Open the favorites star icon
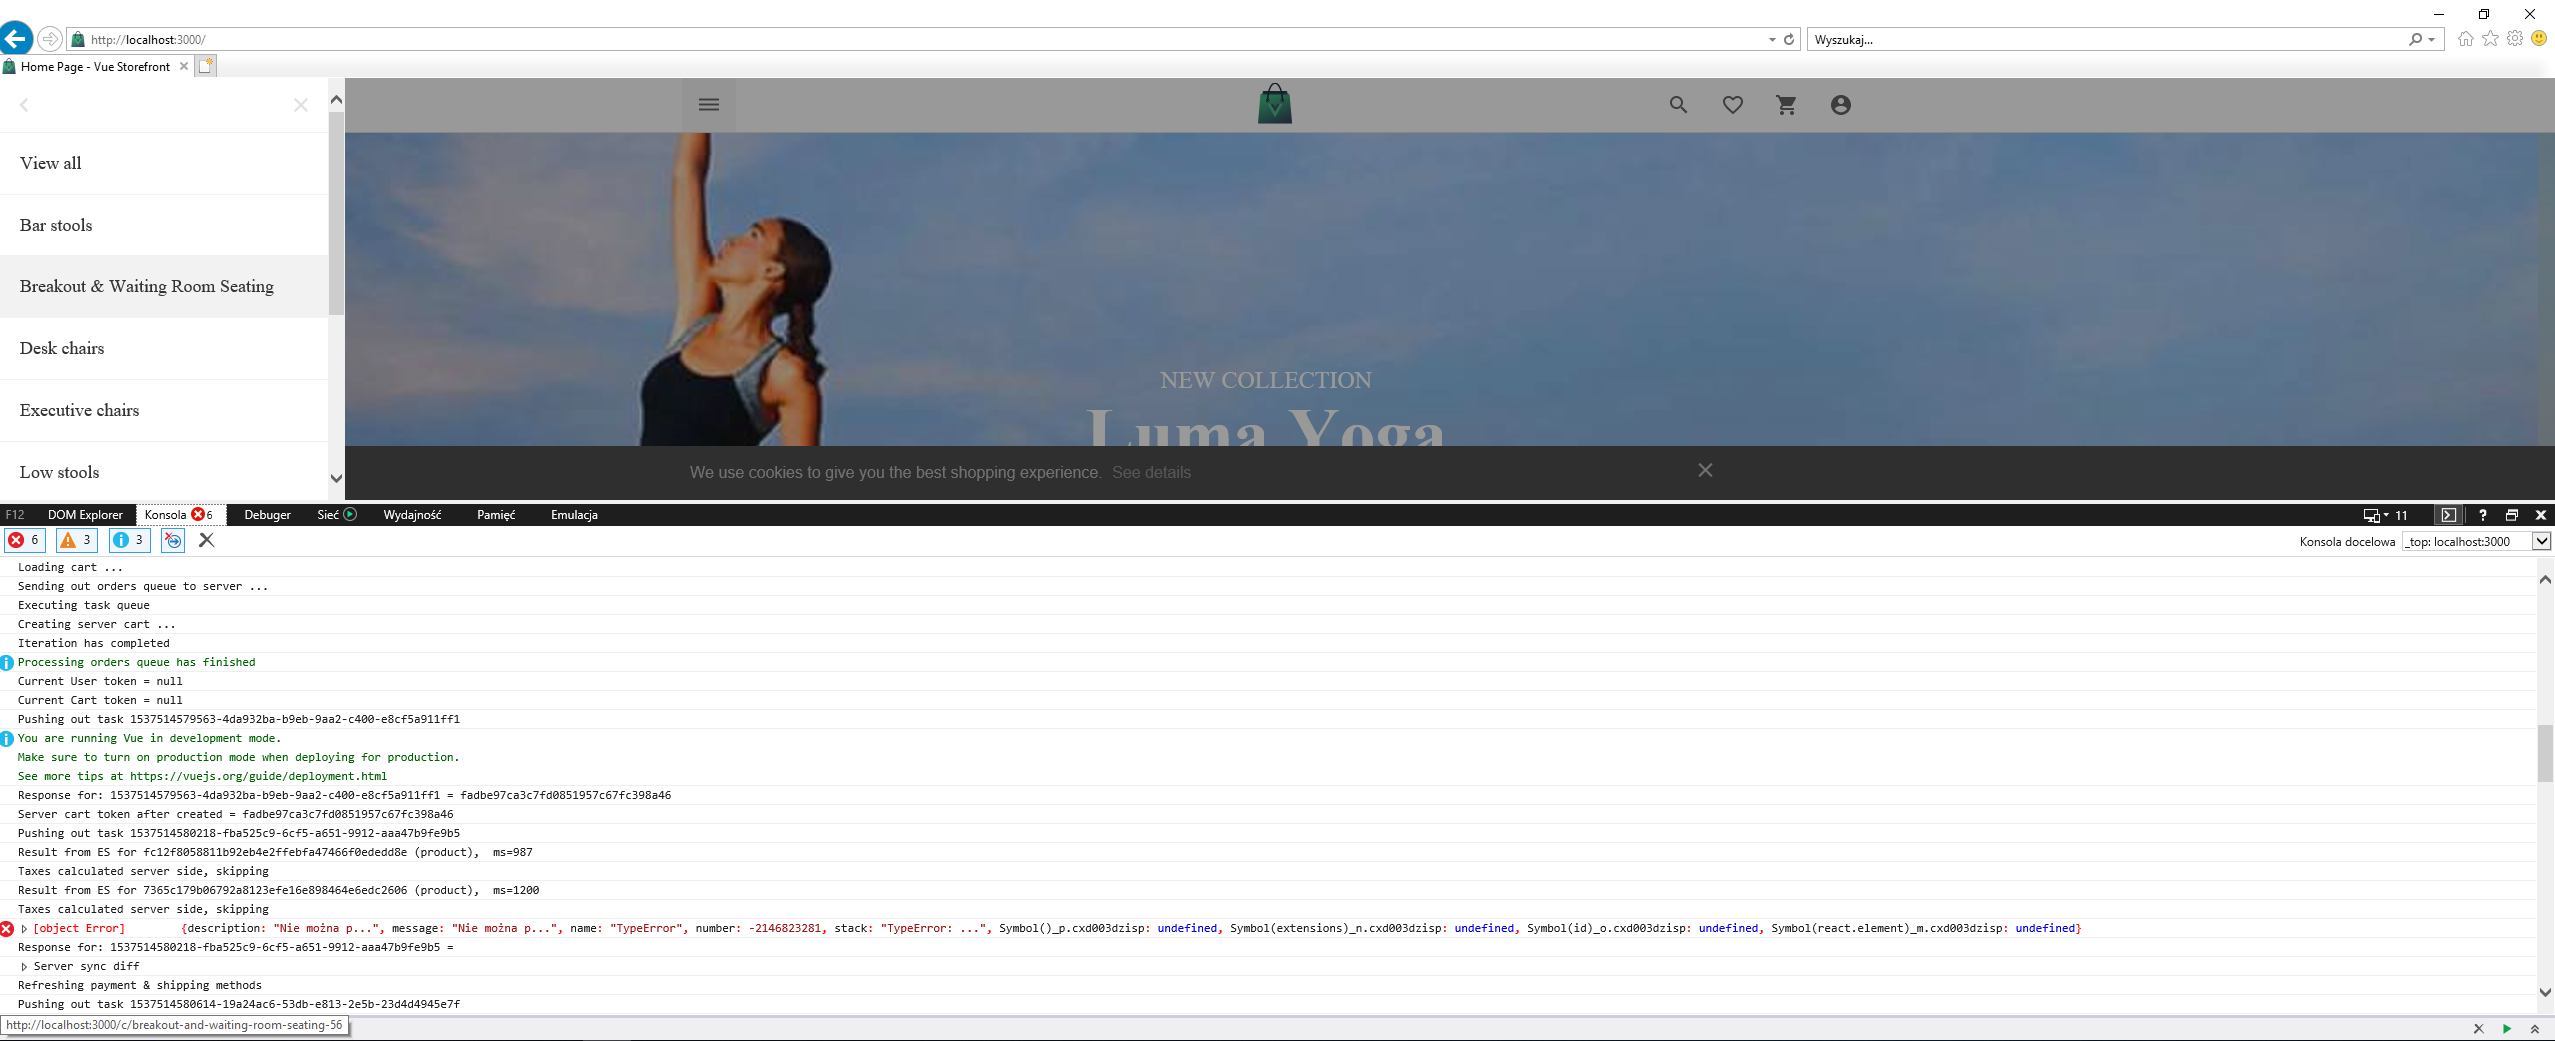2555x1041 pixels. click(x=2490, y=39)
